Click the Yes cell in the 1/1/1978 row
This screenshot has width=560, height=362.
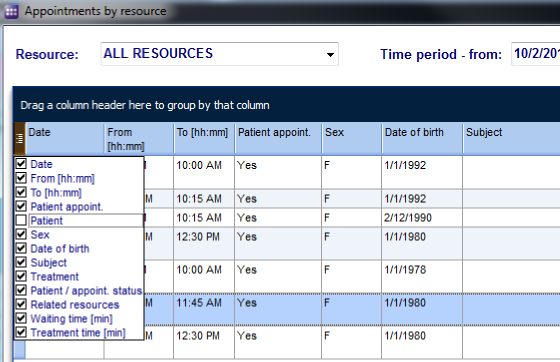(278, 276)
